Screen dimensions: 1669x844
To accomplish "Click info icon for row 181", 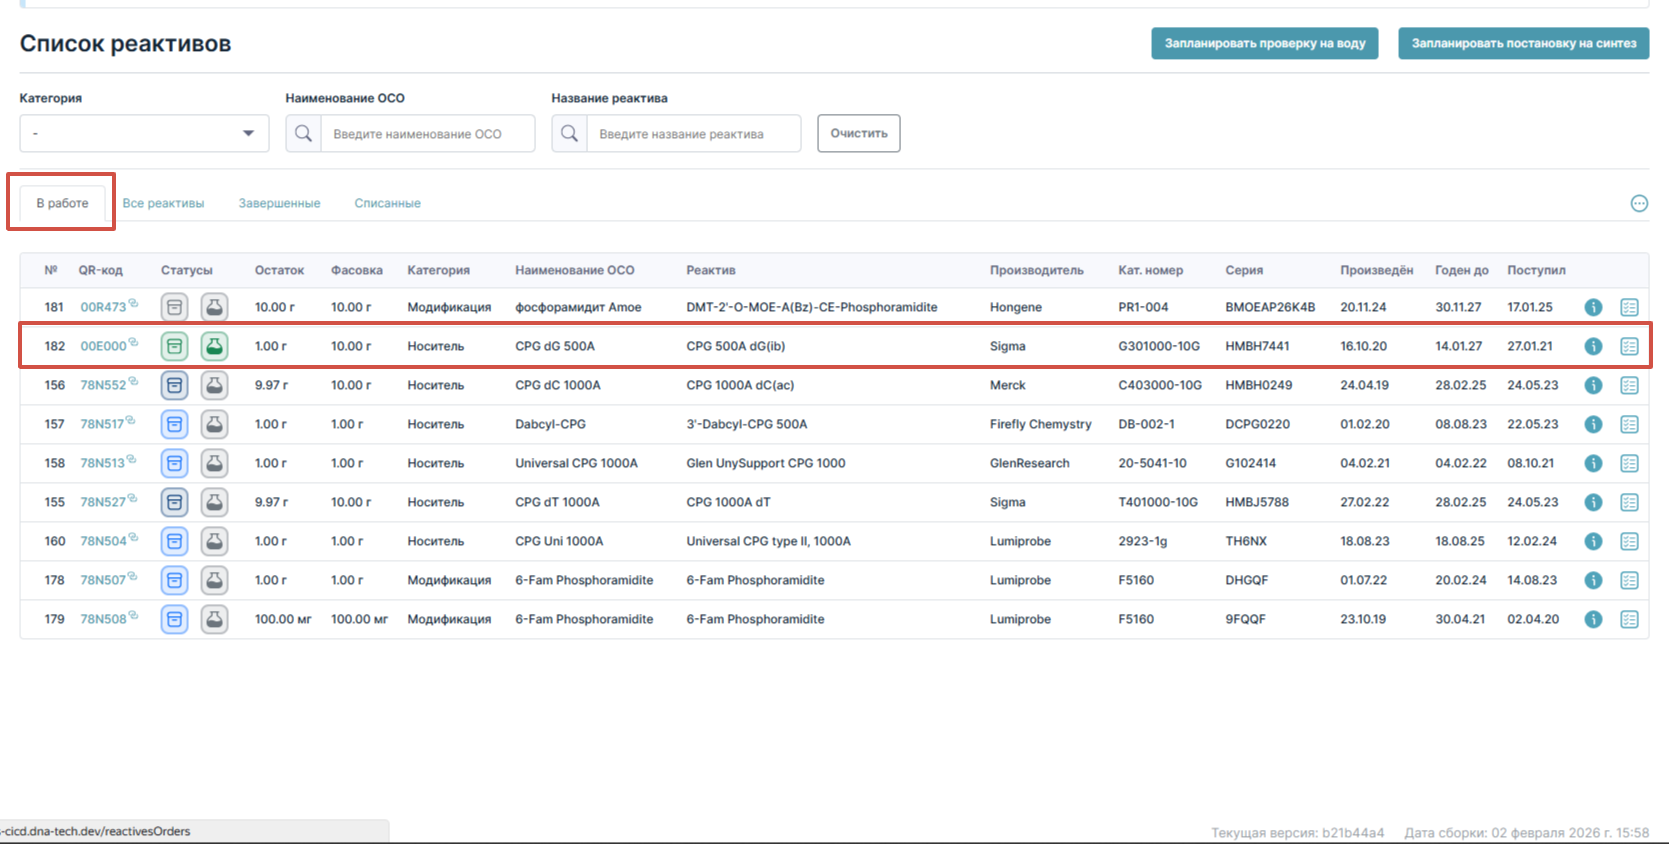I will 1593,307.
